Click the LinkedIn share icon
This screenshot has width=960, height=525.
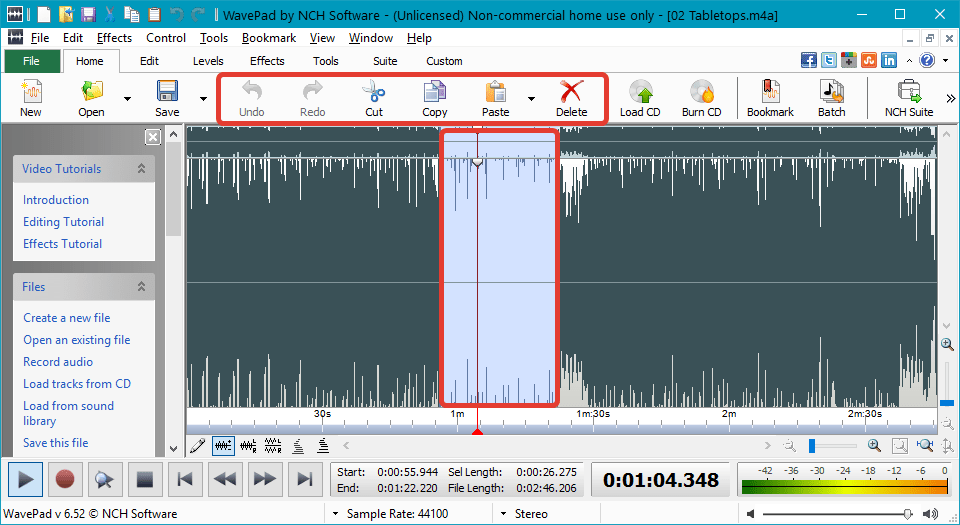click(889, 60)
